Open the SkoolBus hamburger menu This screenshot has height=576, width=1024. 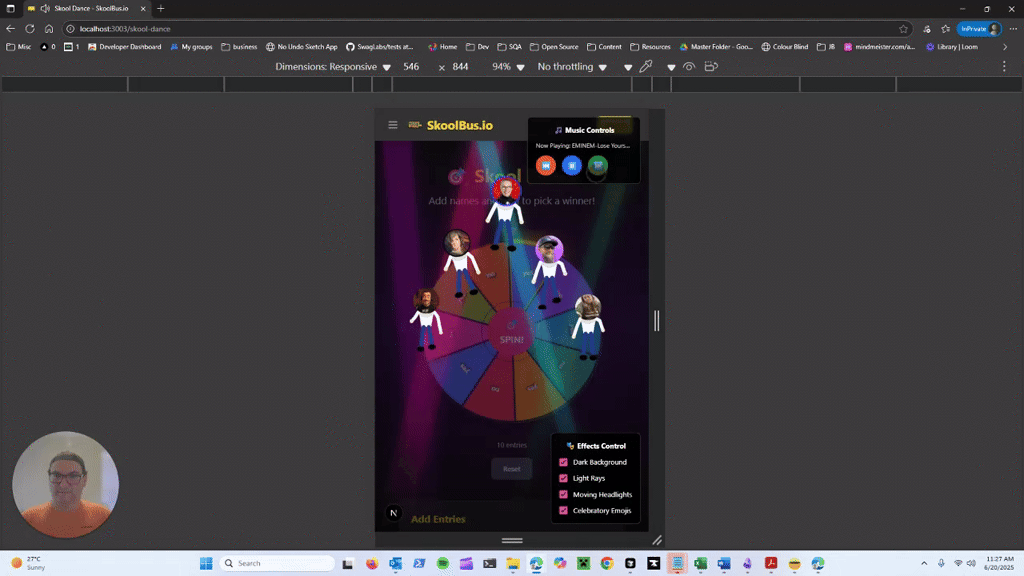point(392,125)
